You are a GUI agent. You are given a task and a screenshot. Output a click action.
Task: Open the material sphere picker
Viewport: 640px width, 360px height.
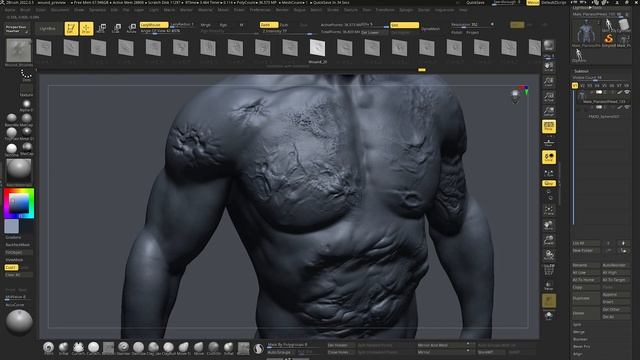18,170
